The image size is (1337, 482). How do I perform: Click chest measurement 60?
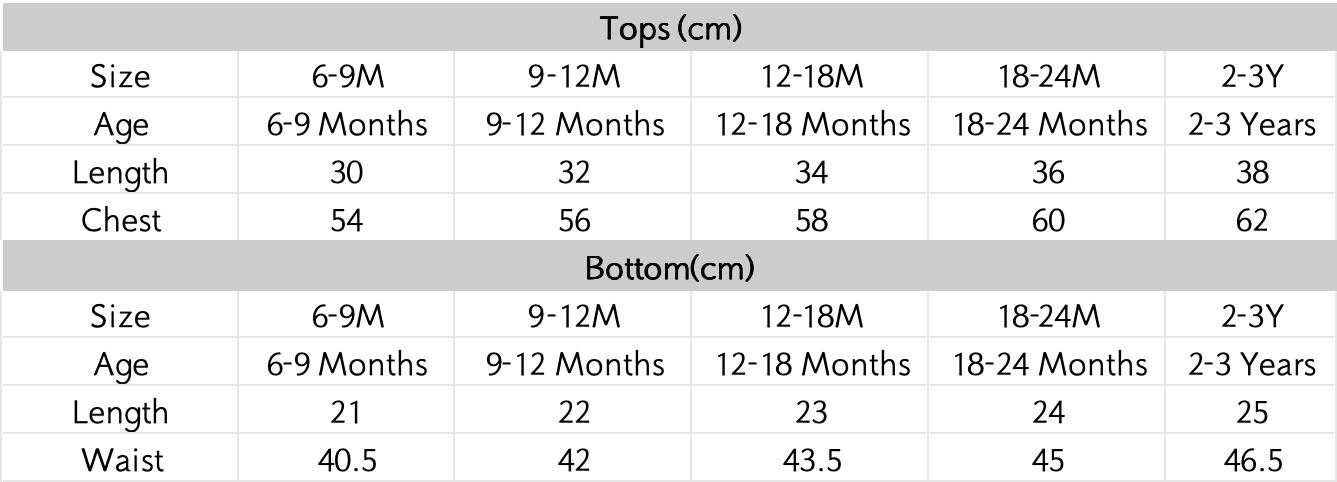pos(1048,220)
